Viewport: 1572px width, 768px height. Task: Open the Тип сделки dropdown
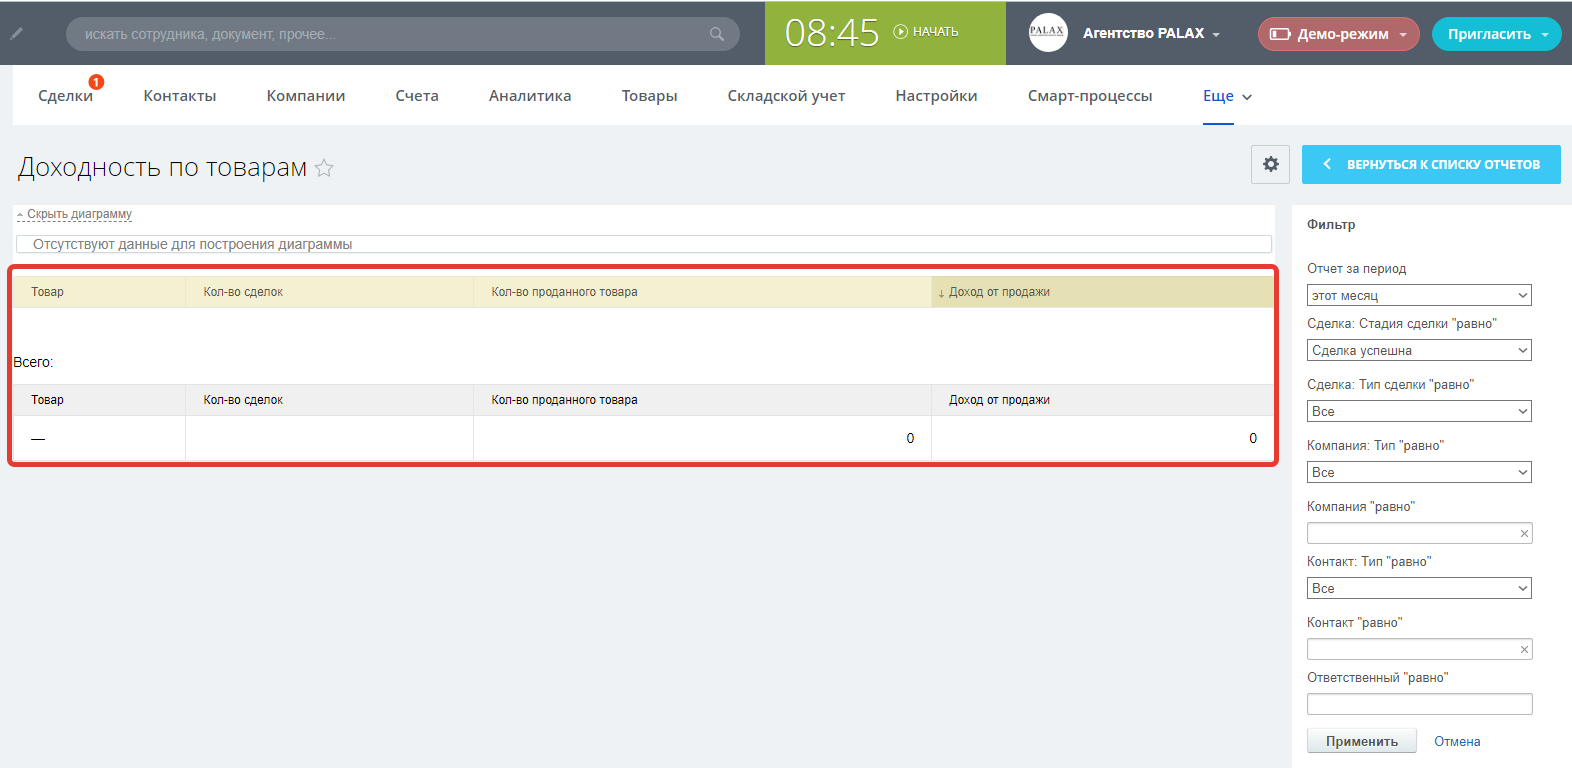point(1419,411)
